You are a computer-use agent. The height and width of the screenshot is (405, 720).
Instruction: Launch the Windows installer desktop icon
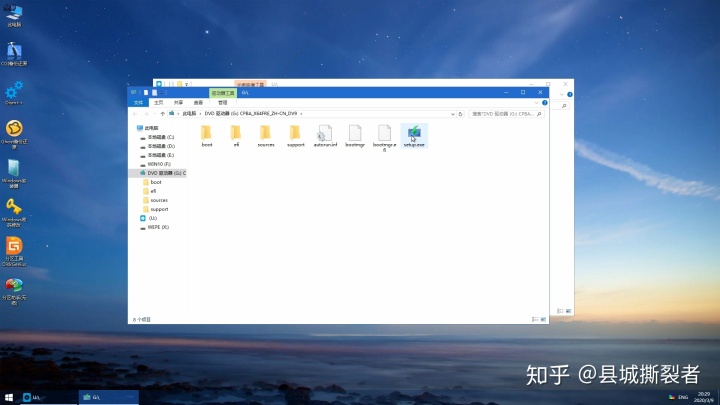[x=14, y=174]
